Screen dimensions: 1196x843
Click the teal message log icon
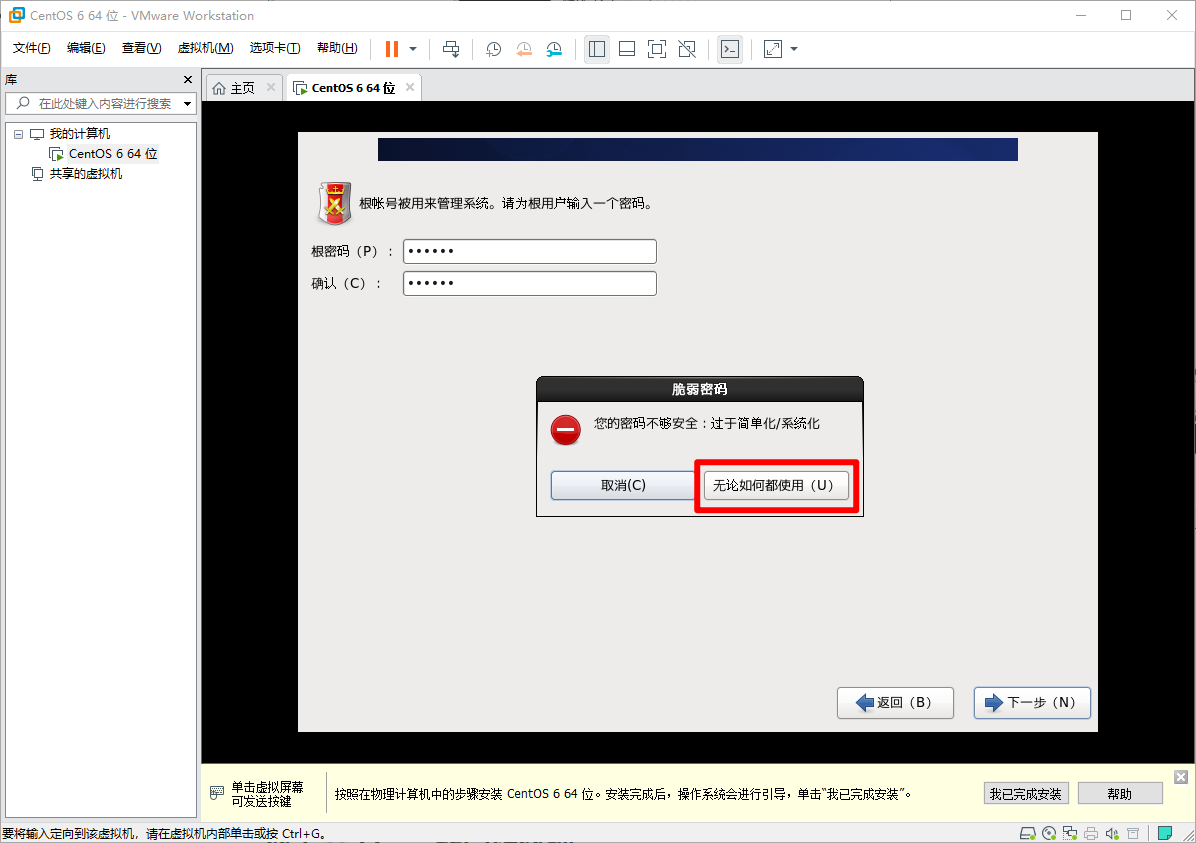[x=1165, y=833]
